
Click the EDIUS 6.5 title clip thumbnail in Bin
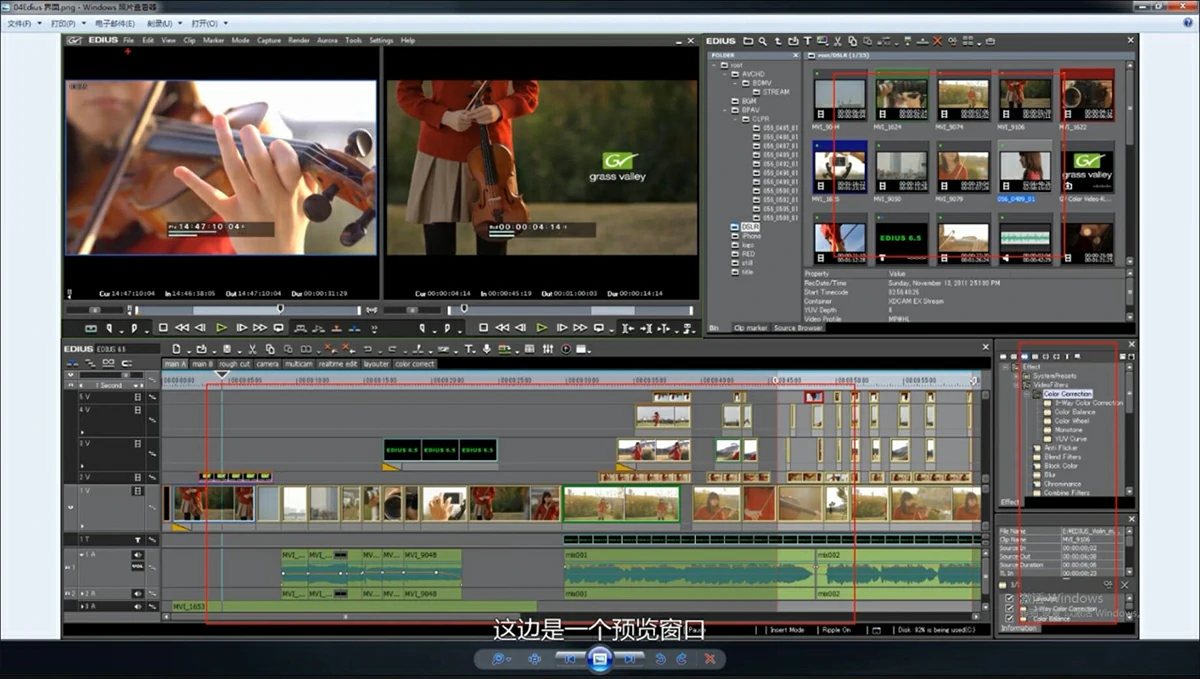tap(901, 237)
